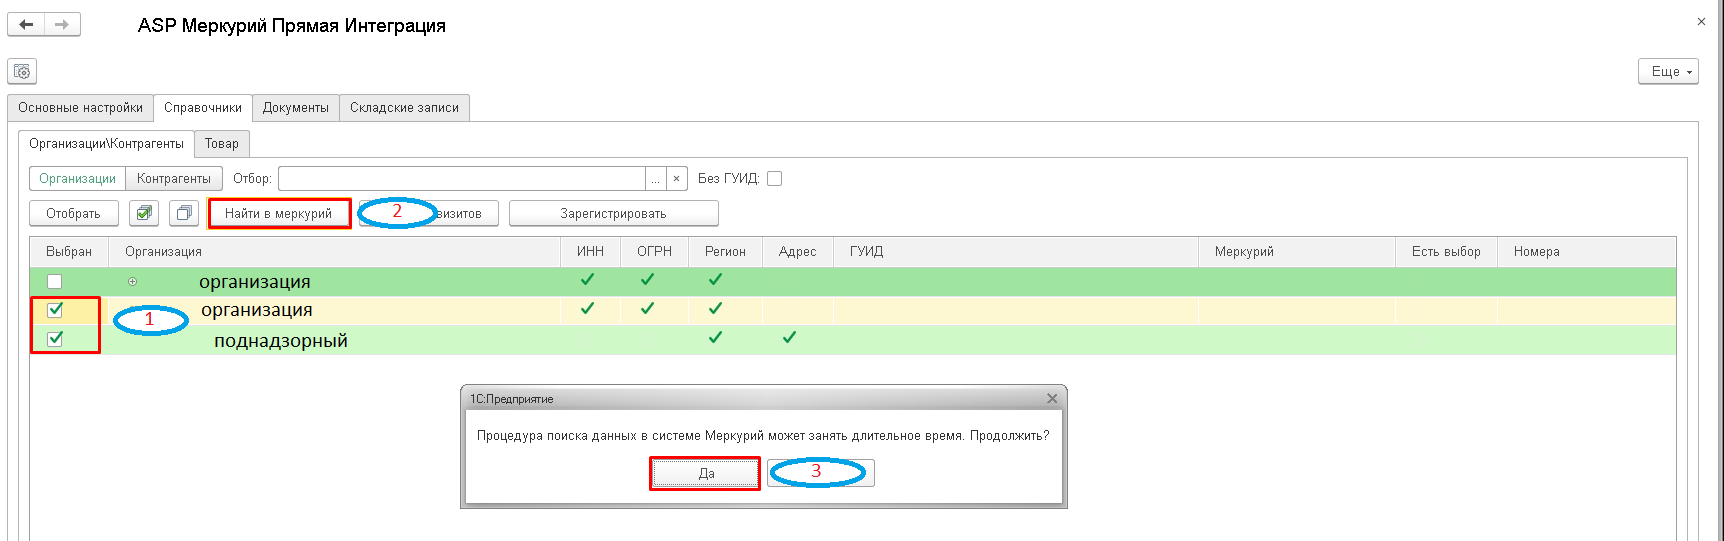Check the first организация row checkbox
Screen dimensions: 1724x541
[55, 281]
